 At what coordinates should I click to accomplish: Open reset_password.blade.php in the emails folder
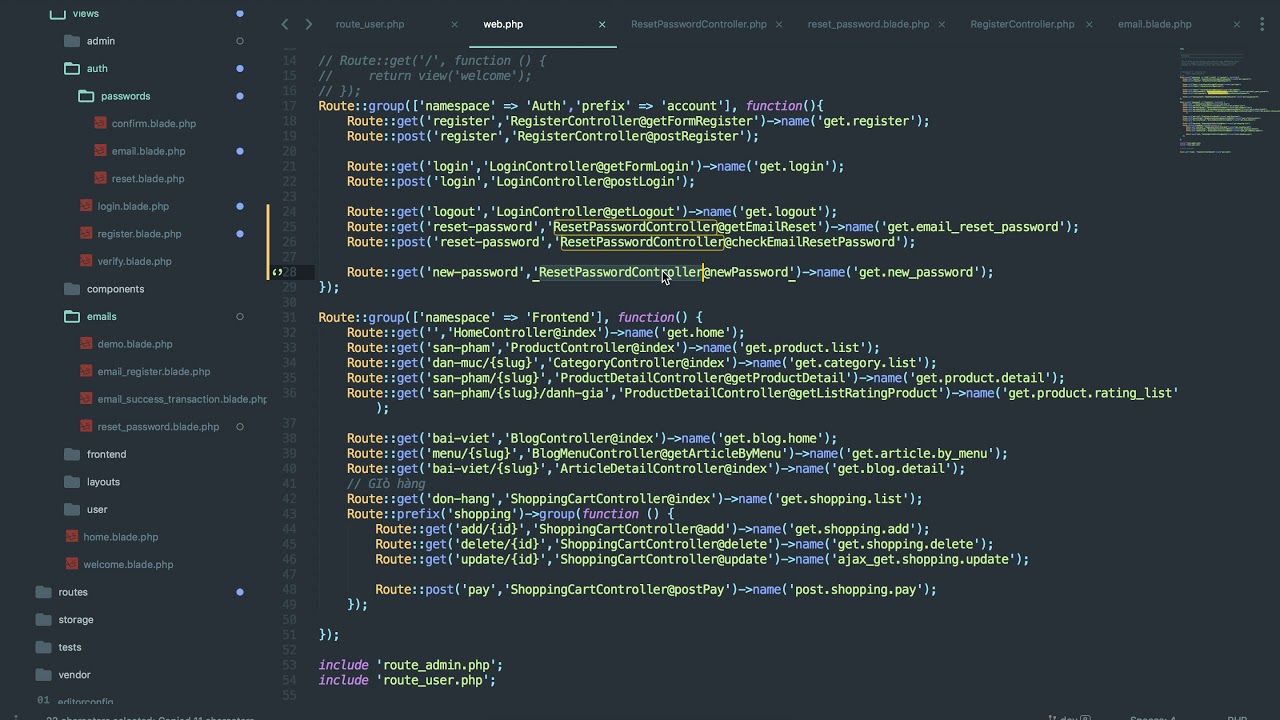pos(158,427)
